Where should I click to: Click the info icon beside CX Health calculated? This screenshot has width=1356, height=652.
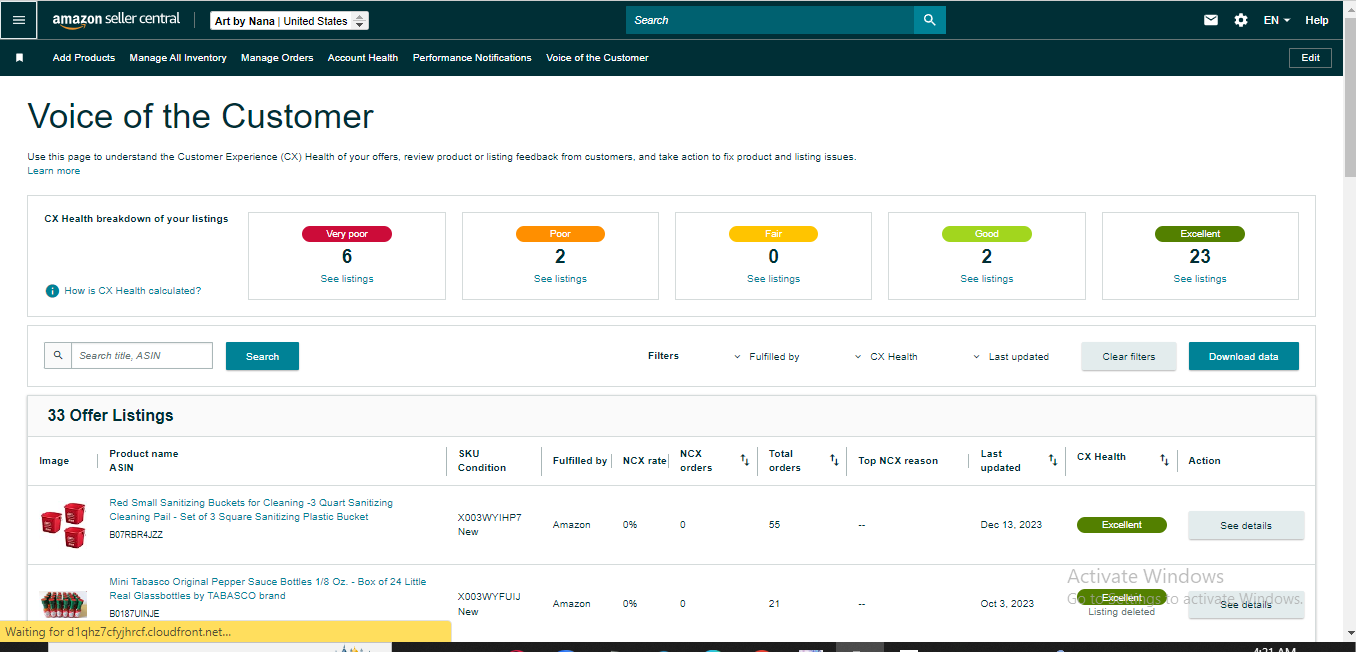[52, 291]
